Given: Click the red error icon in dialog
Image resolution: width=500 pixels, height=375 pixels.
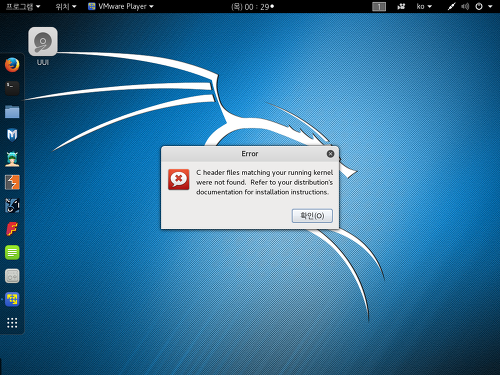Looking at the screenshot, I should pyautogui.click(x=179, y=179).
